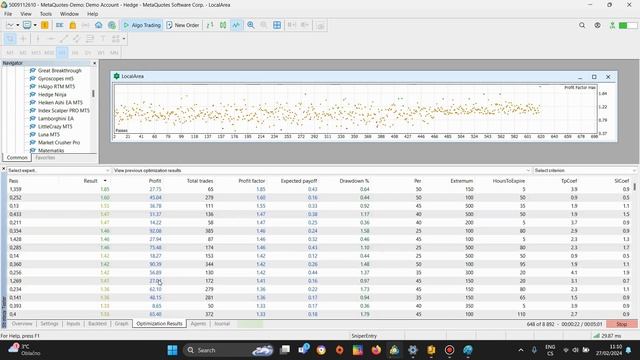Select the H4 timeframe
The width and height of the screenshot is (640, 360).
click(75, 53)
